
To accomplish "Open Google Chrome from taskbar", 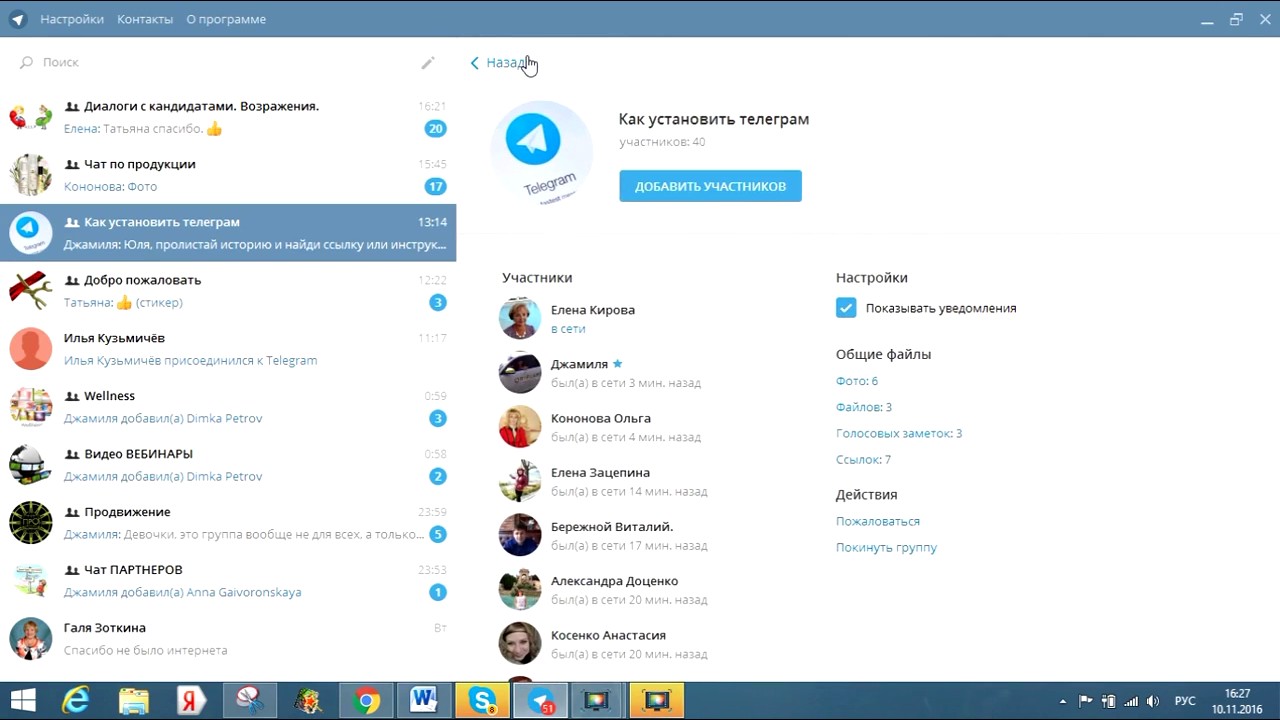I will [x=366, y=701].
